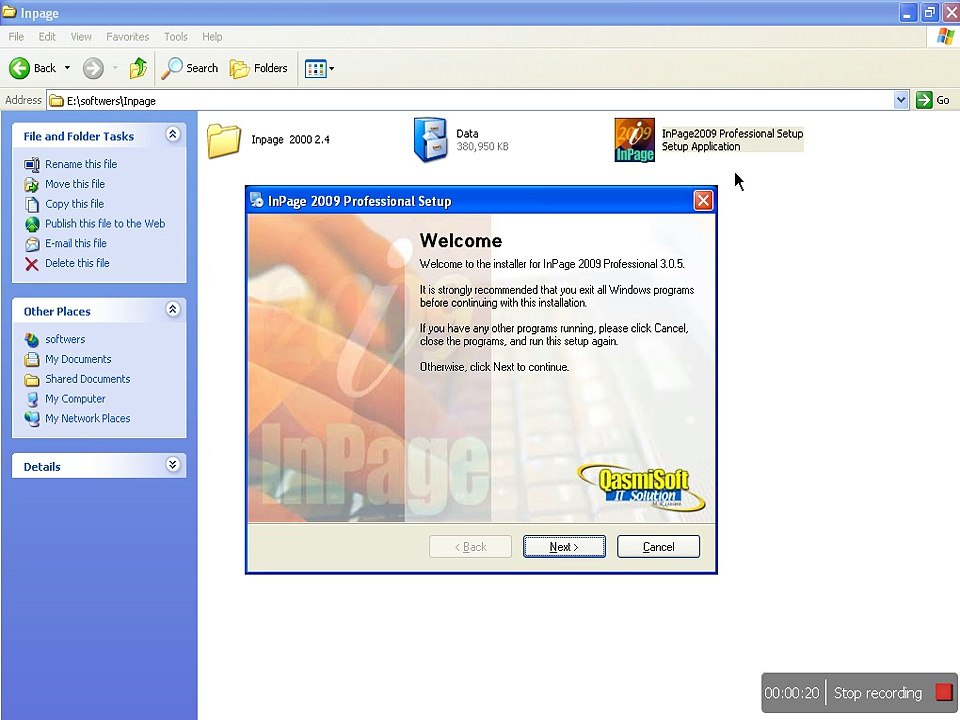Expand the Details panel
The width and height of the screenshot is (960, 720).
(173, 464)
